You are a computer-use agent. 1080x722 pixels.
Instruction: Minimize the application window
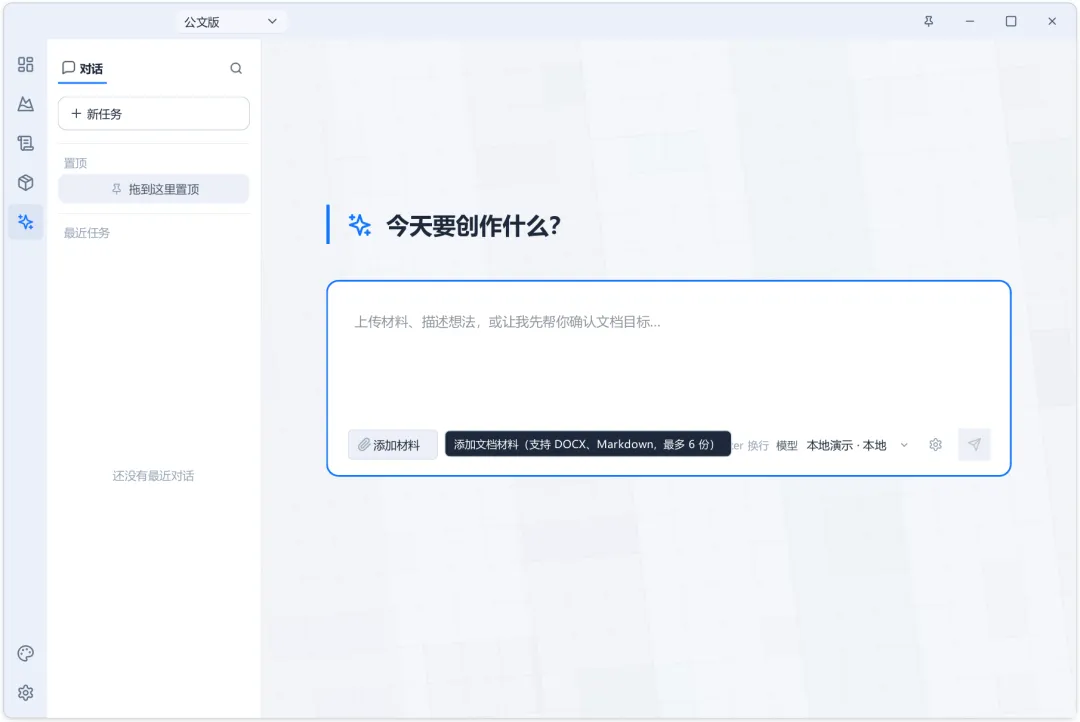(970, 21)
